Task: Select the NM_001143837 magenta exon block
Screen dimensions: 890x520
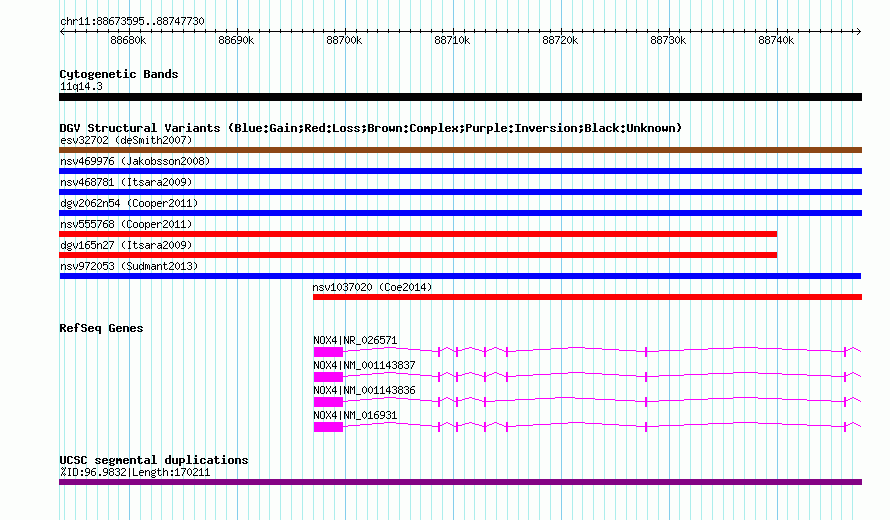Action: click(x=328, y=377)
